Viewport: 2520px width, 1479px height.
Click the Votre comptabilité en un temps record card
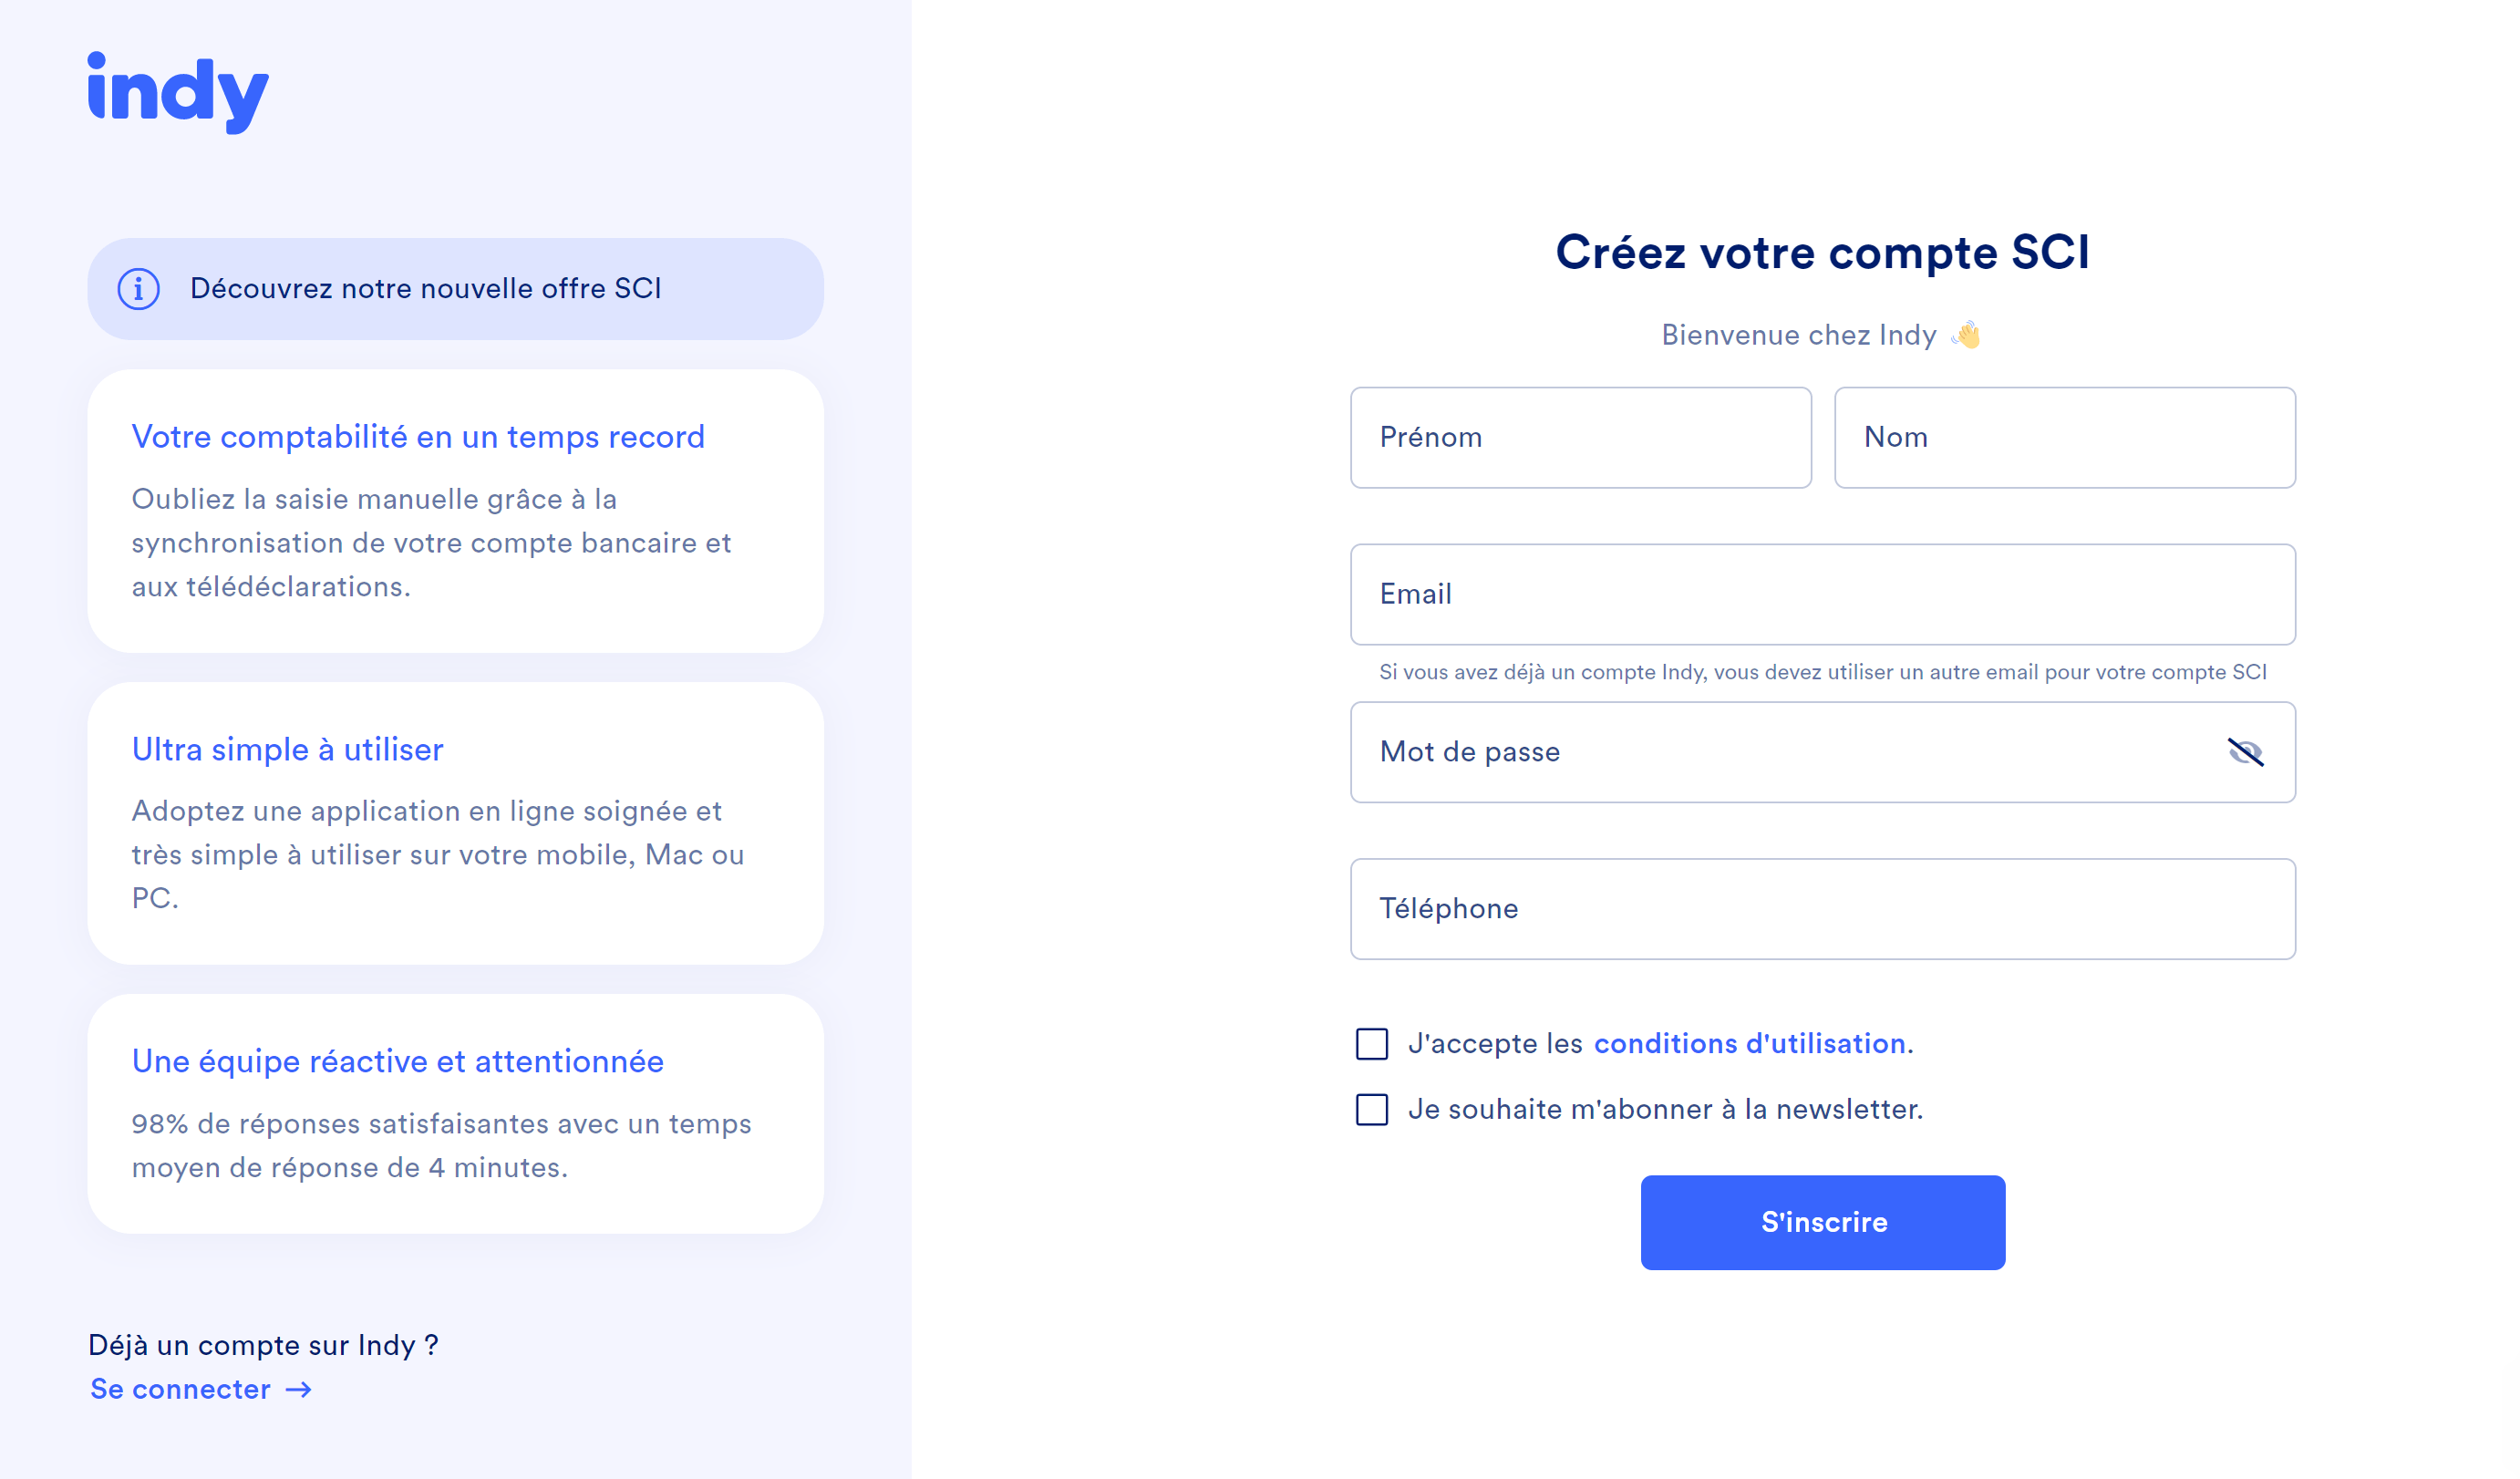[455, 511]
